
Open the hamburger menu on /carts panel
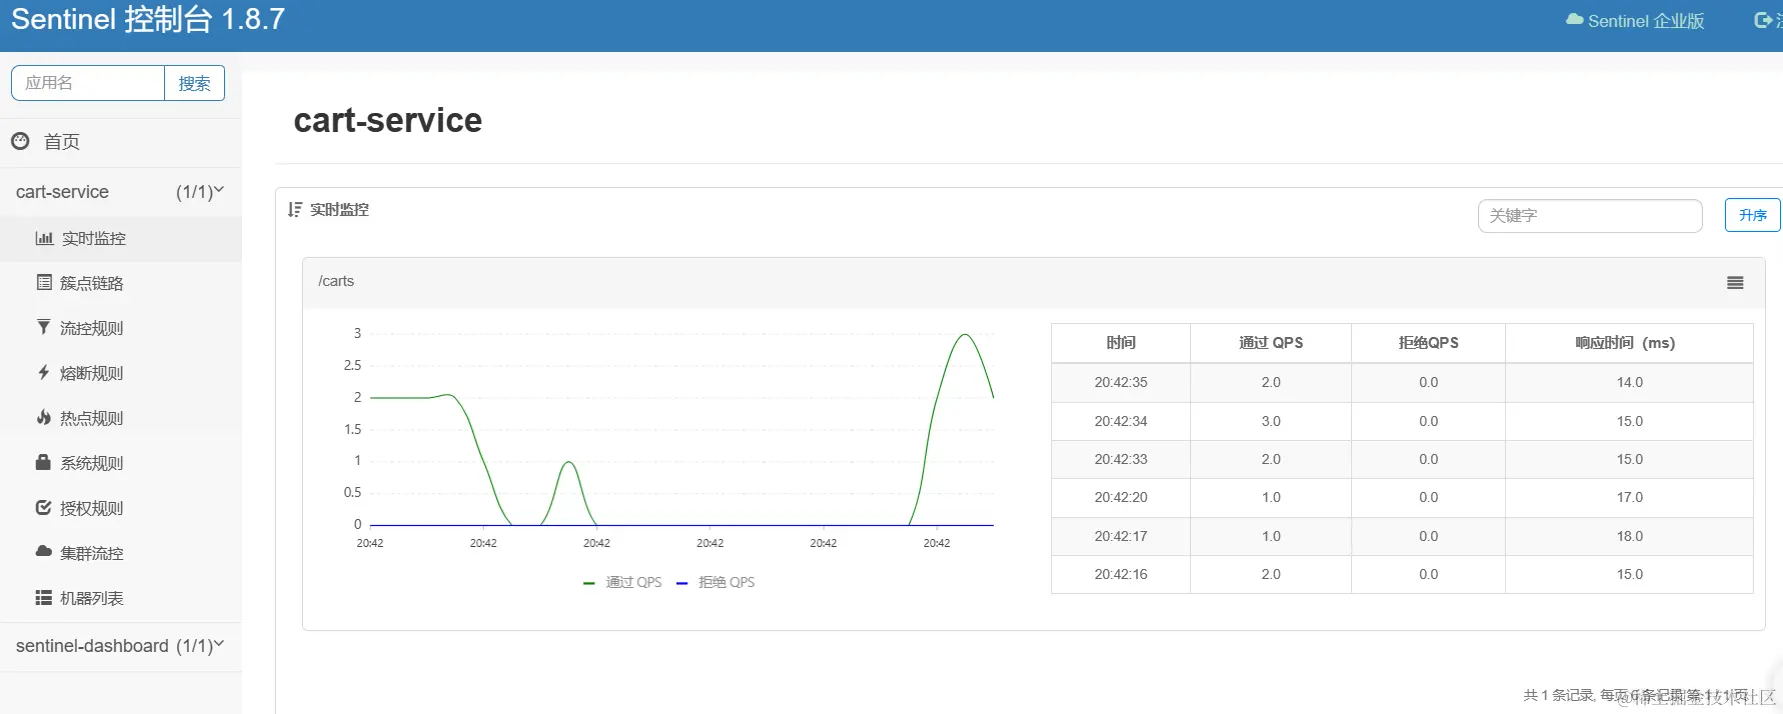[1735, 283]
